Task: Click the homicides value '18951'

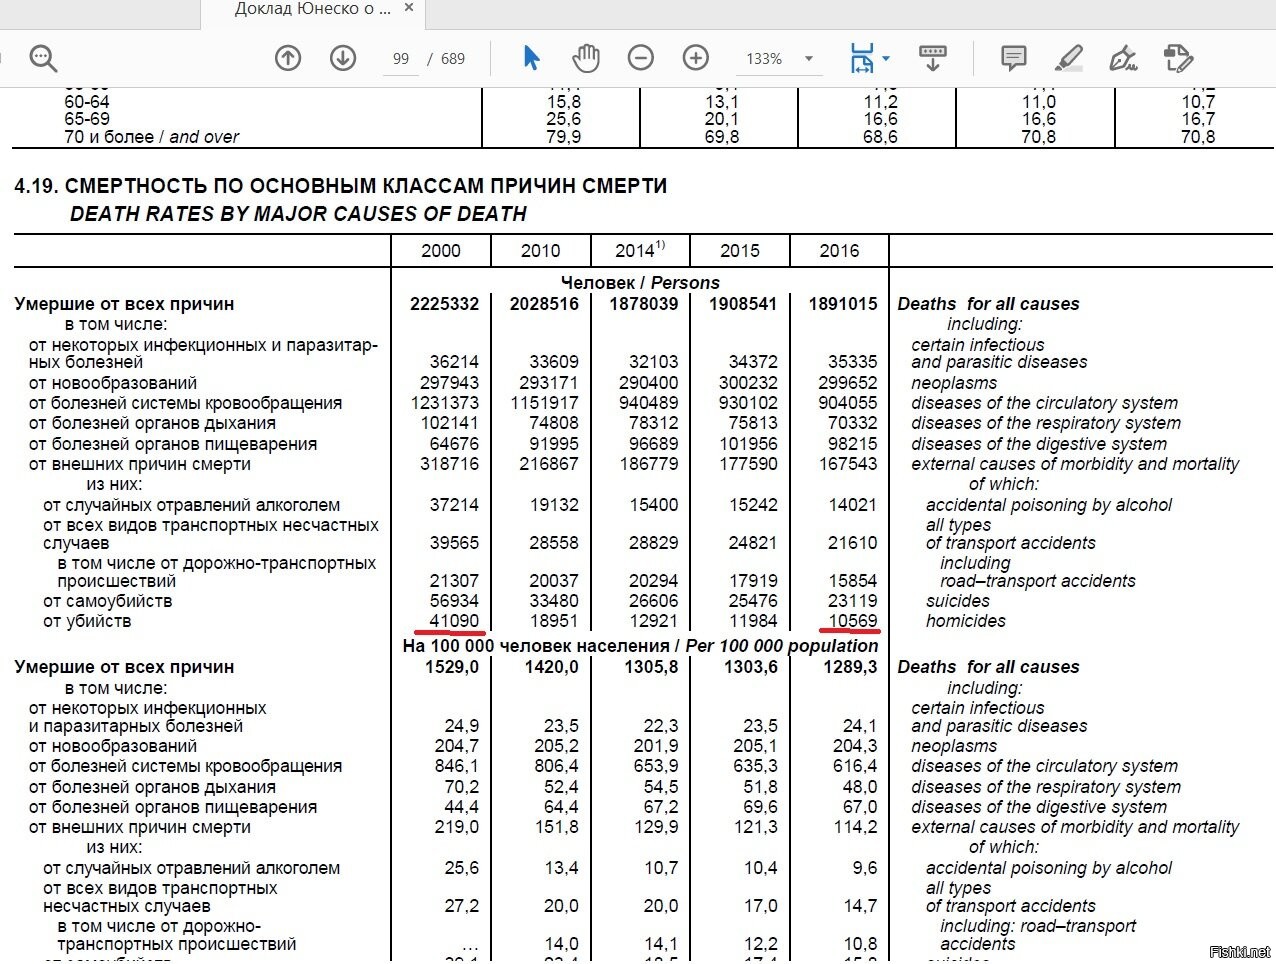Action: pos(554,621)
